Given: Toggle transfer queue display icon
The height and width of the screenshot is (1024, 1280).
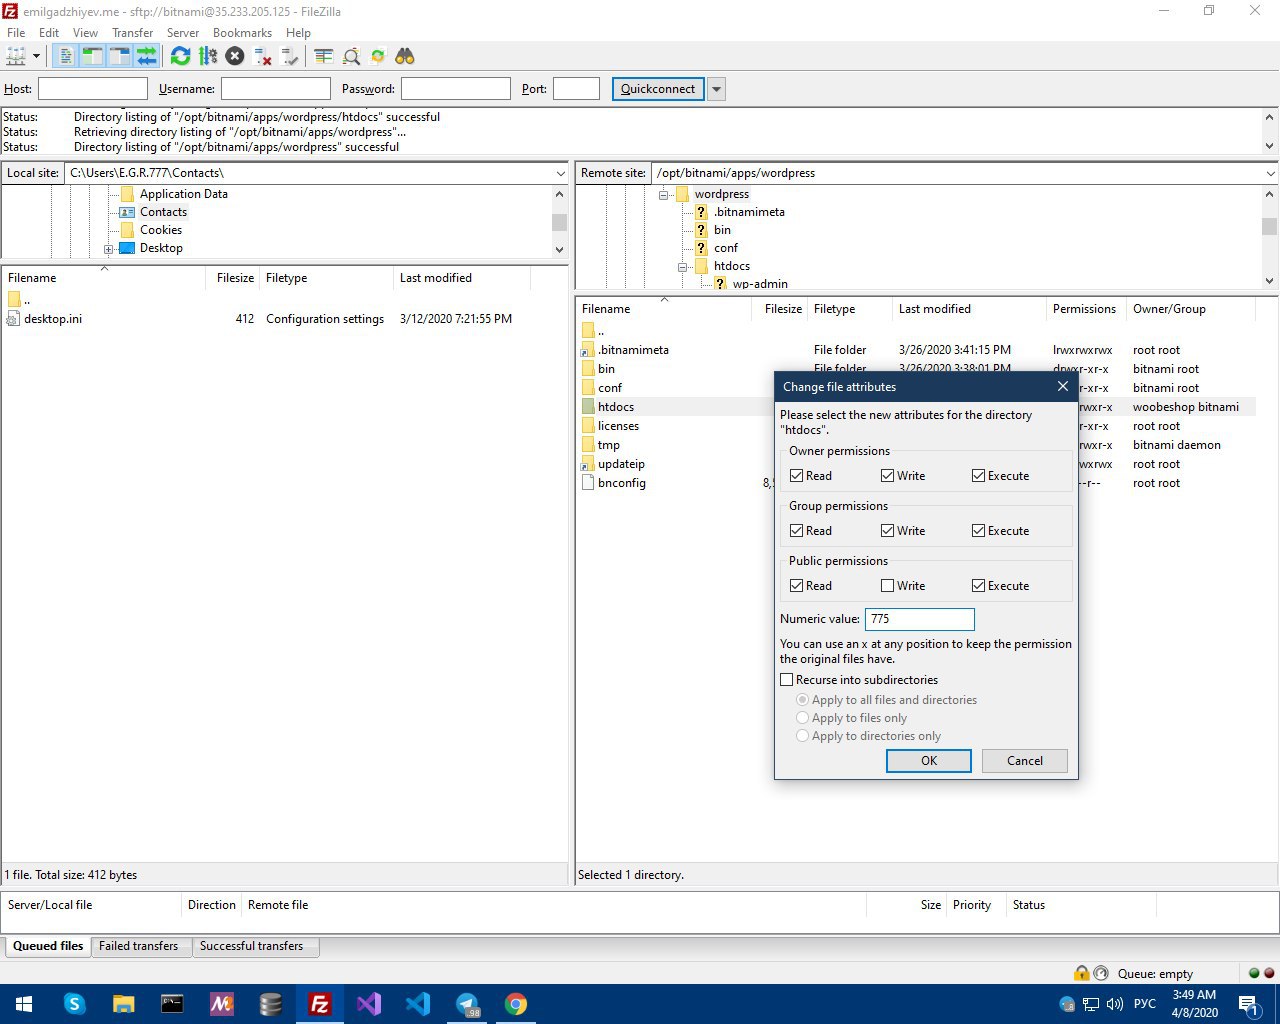Looking at the screenshot, I should (x=147, y=56).
